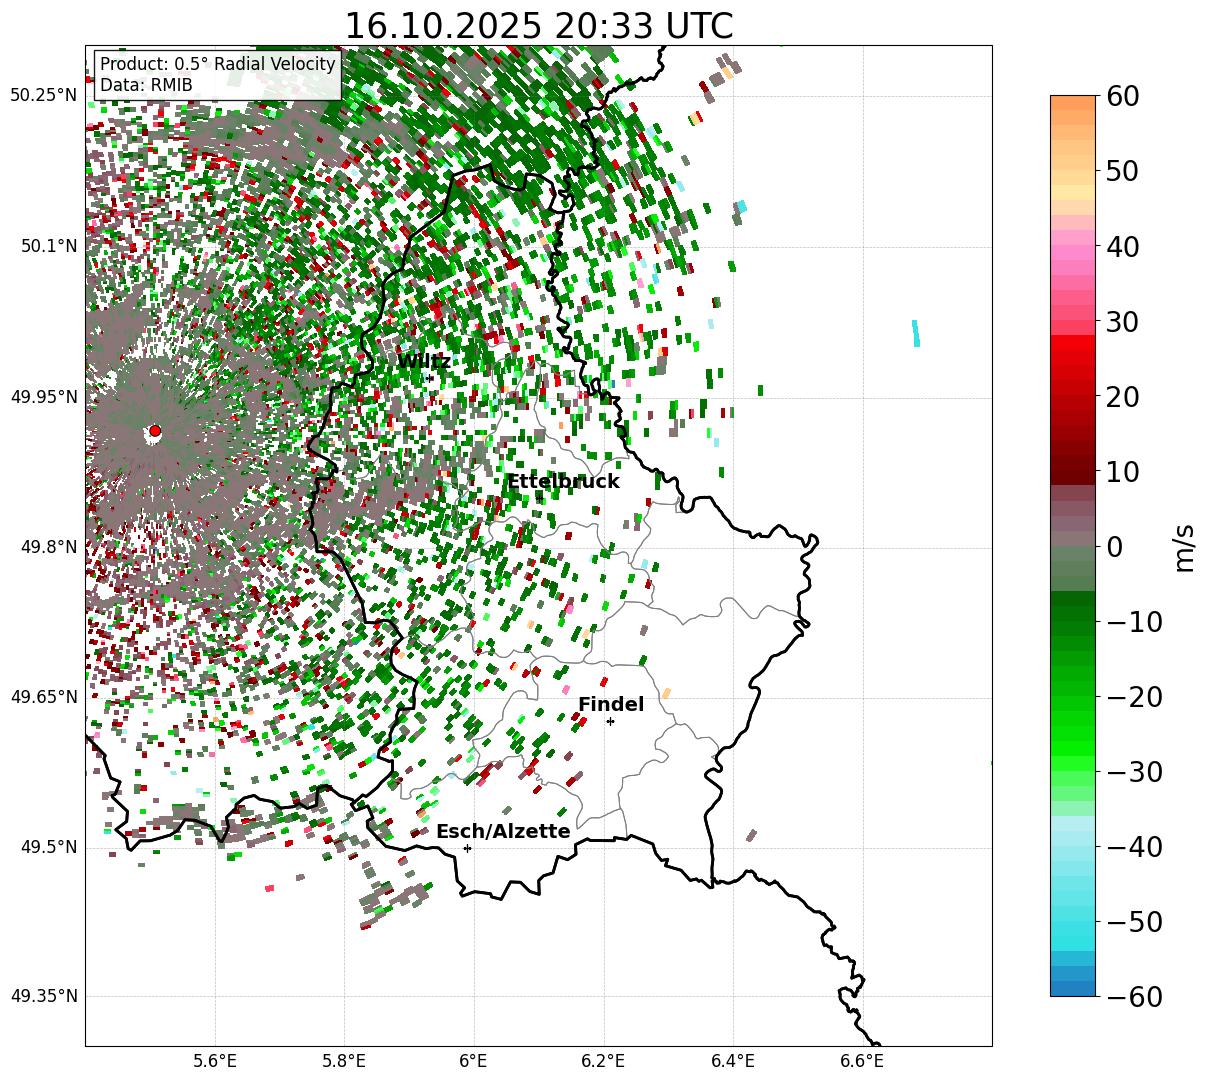
Task: Click the Findel city label
Action: 611,705
